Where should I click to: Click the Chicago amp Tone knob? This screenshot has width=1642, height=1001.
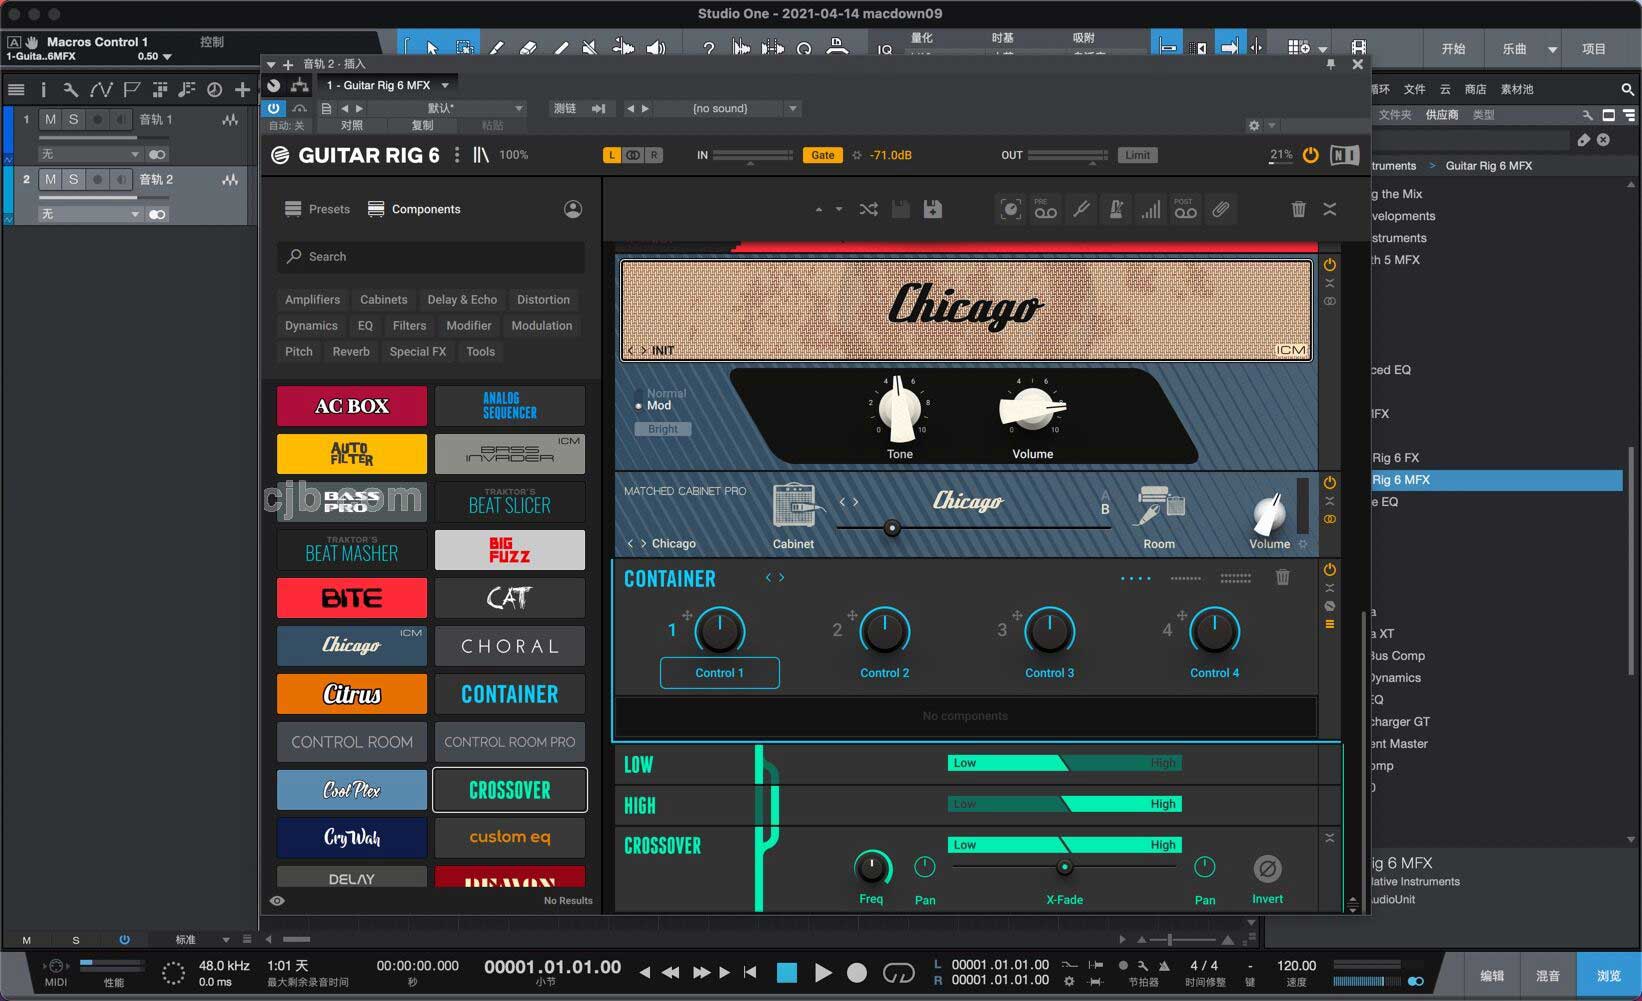coord(899,409)
